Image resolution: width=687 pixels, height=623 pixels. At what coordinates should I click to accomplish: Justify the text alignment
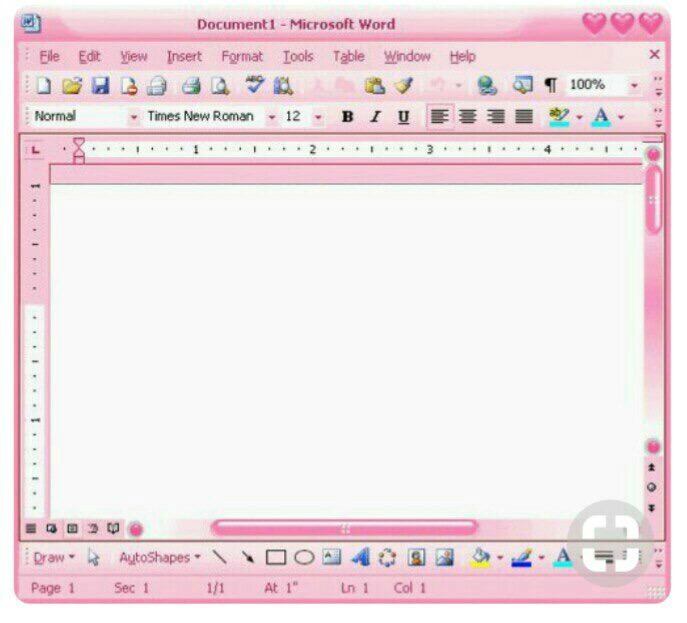524,117
